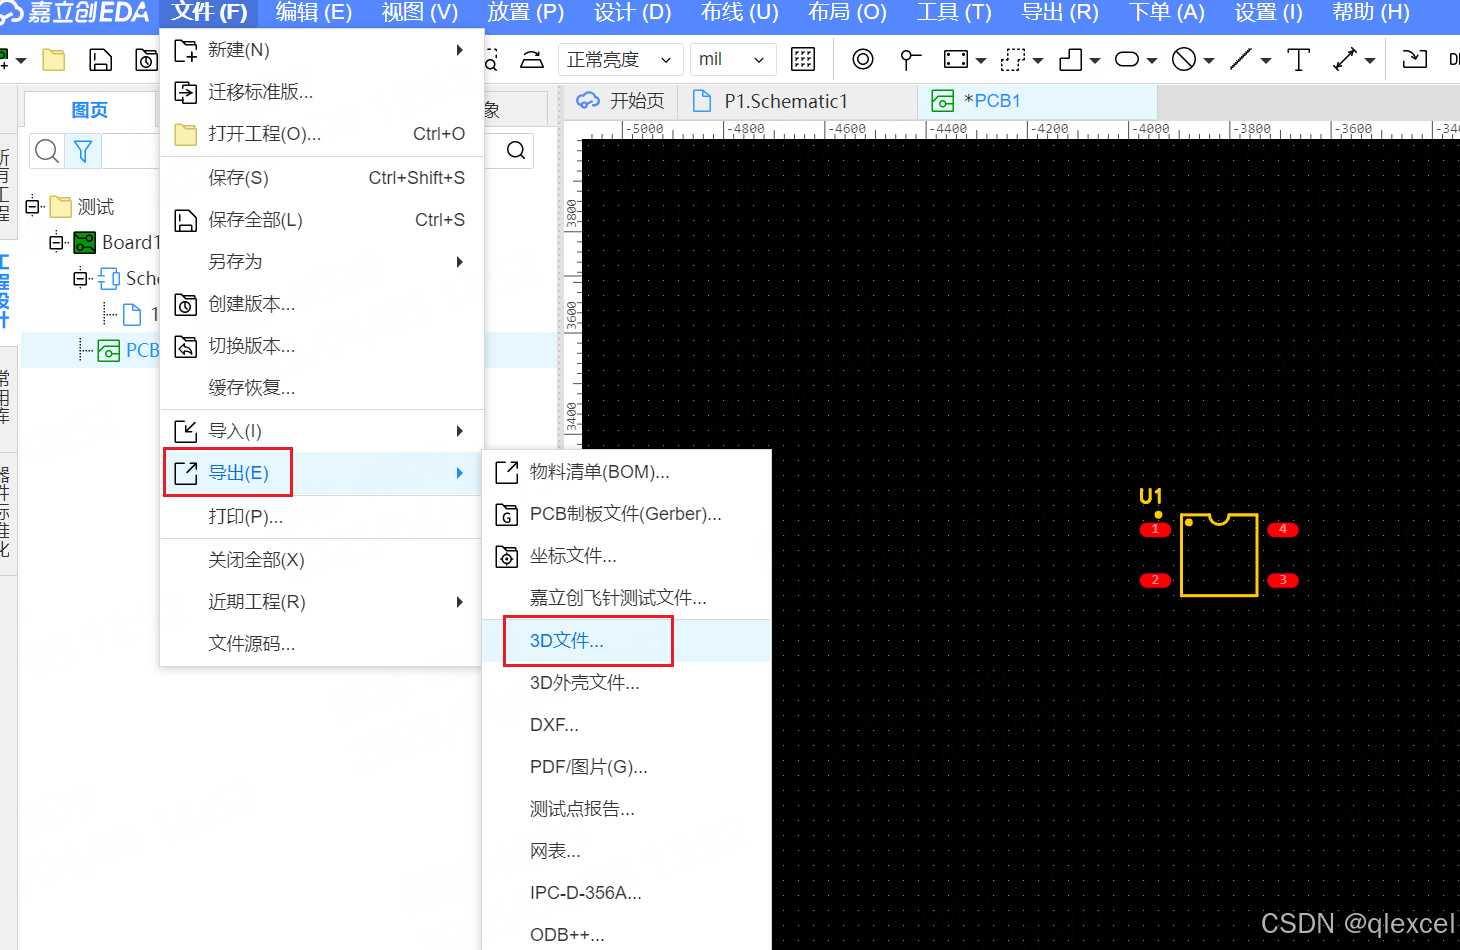Open the mil unit dropdown
This screenshot has height=950, width=1460.
pyautogui.click(x=732, y=60)
